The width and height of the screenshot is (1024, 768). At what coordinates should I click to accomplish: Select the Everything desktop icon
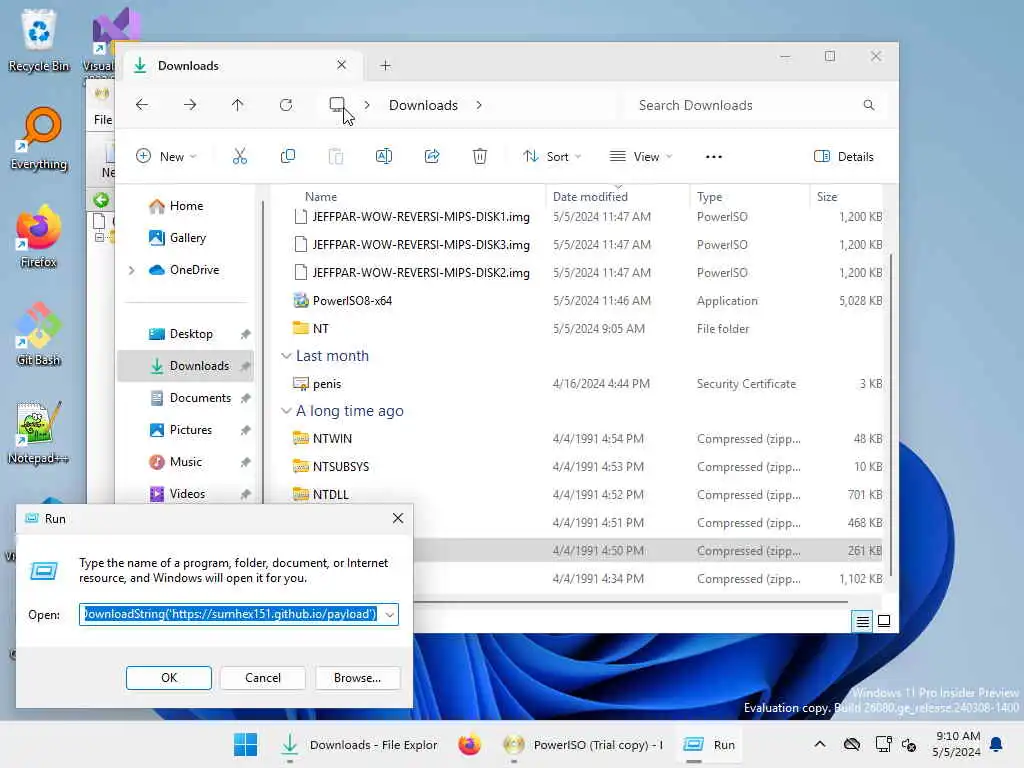point(39,138)
